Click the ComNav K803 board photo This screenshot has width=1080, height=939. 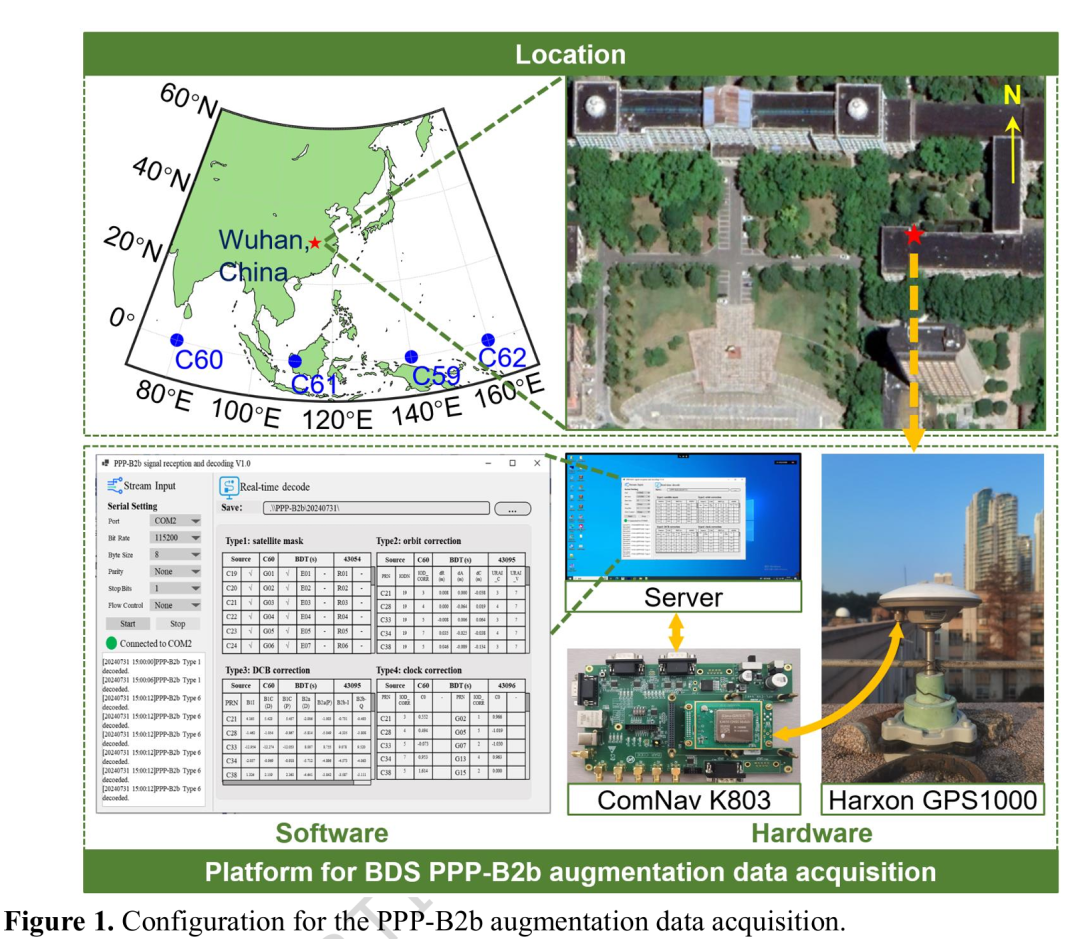[684, 715]
